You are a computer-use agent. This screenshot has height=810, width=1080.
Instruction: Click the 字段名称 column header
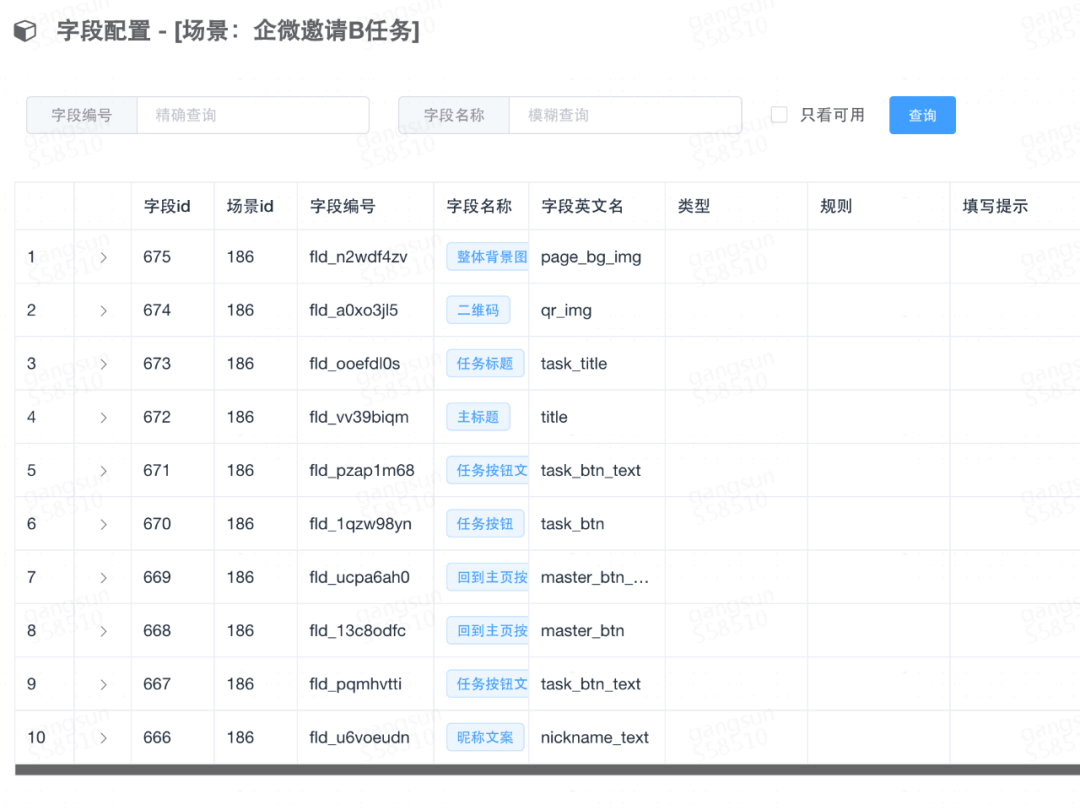(479, 206)
